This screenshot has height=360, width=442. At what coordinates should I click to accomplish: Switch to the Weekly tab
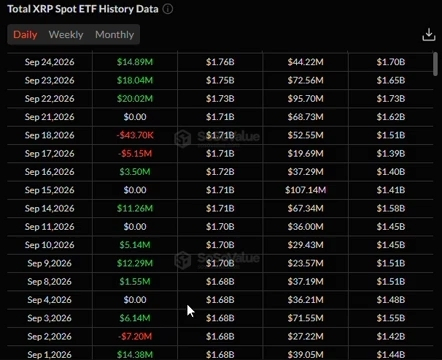66,34
